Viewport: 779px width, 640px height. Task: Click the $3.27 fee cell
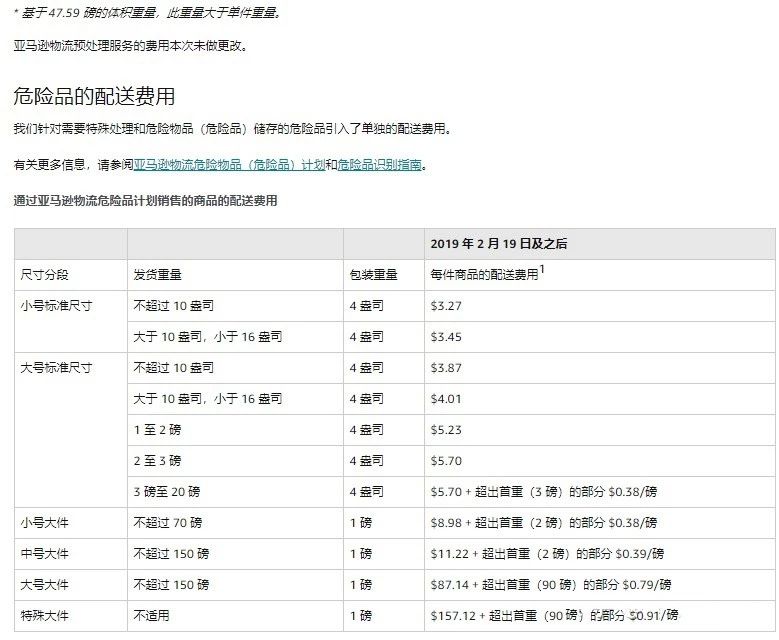click(x=446, y=305)
